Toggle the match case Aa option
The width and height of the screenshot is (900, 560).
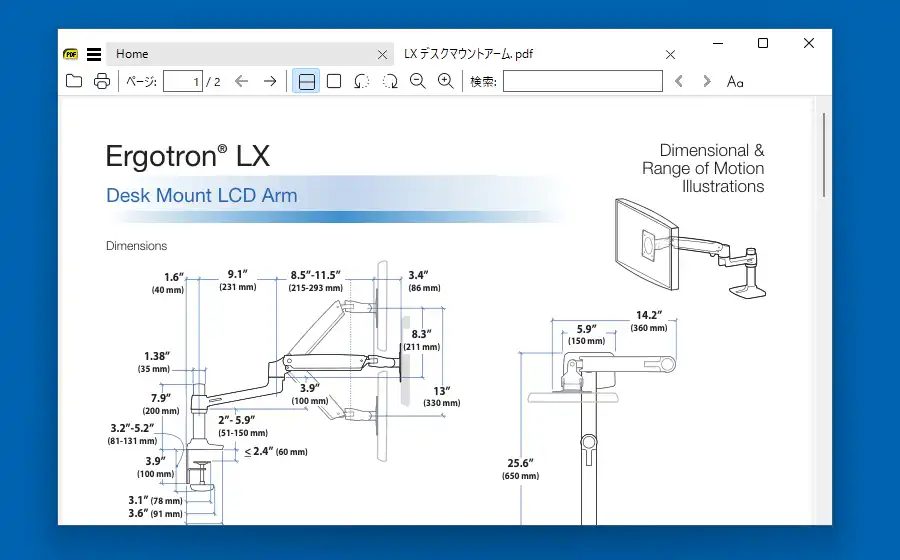click(735, 81)
